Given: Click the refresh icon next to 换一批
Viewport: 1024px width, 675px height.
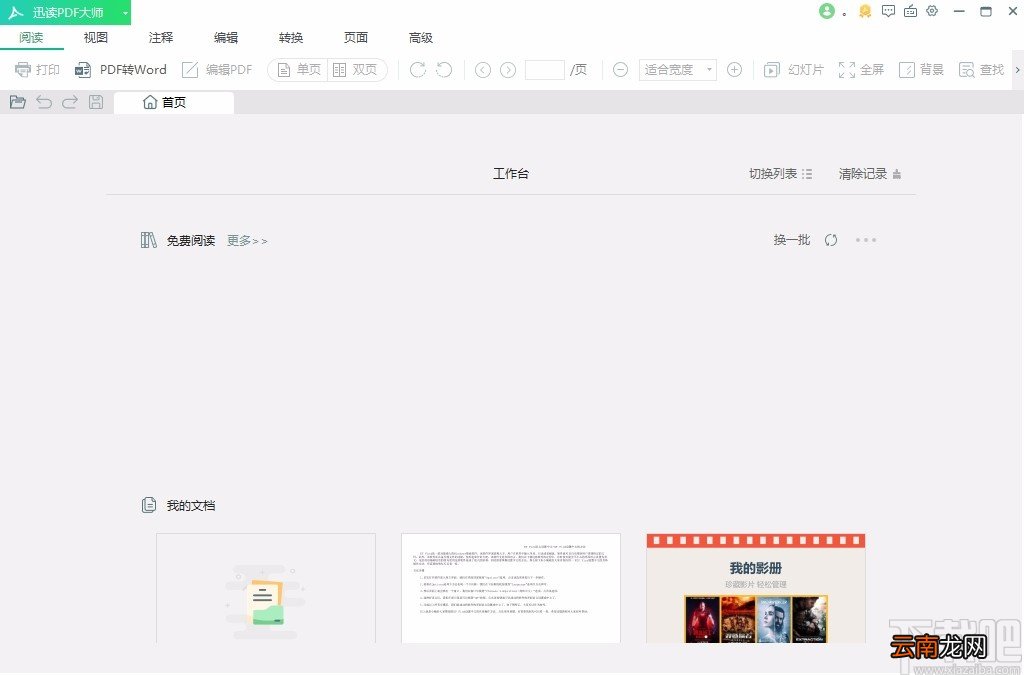Looking at the screenshot, I should pyautogui.click(x=831, y=240).
